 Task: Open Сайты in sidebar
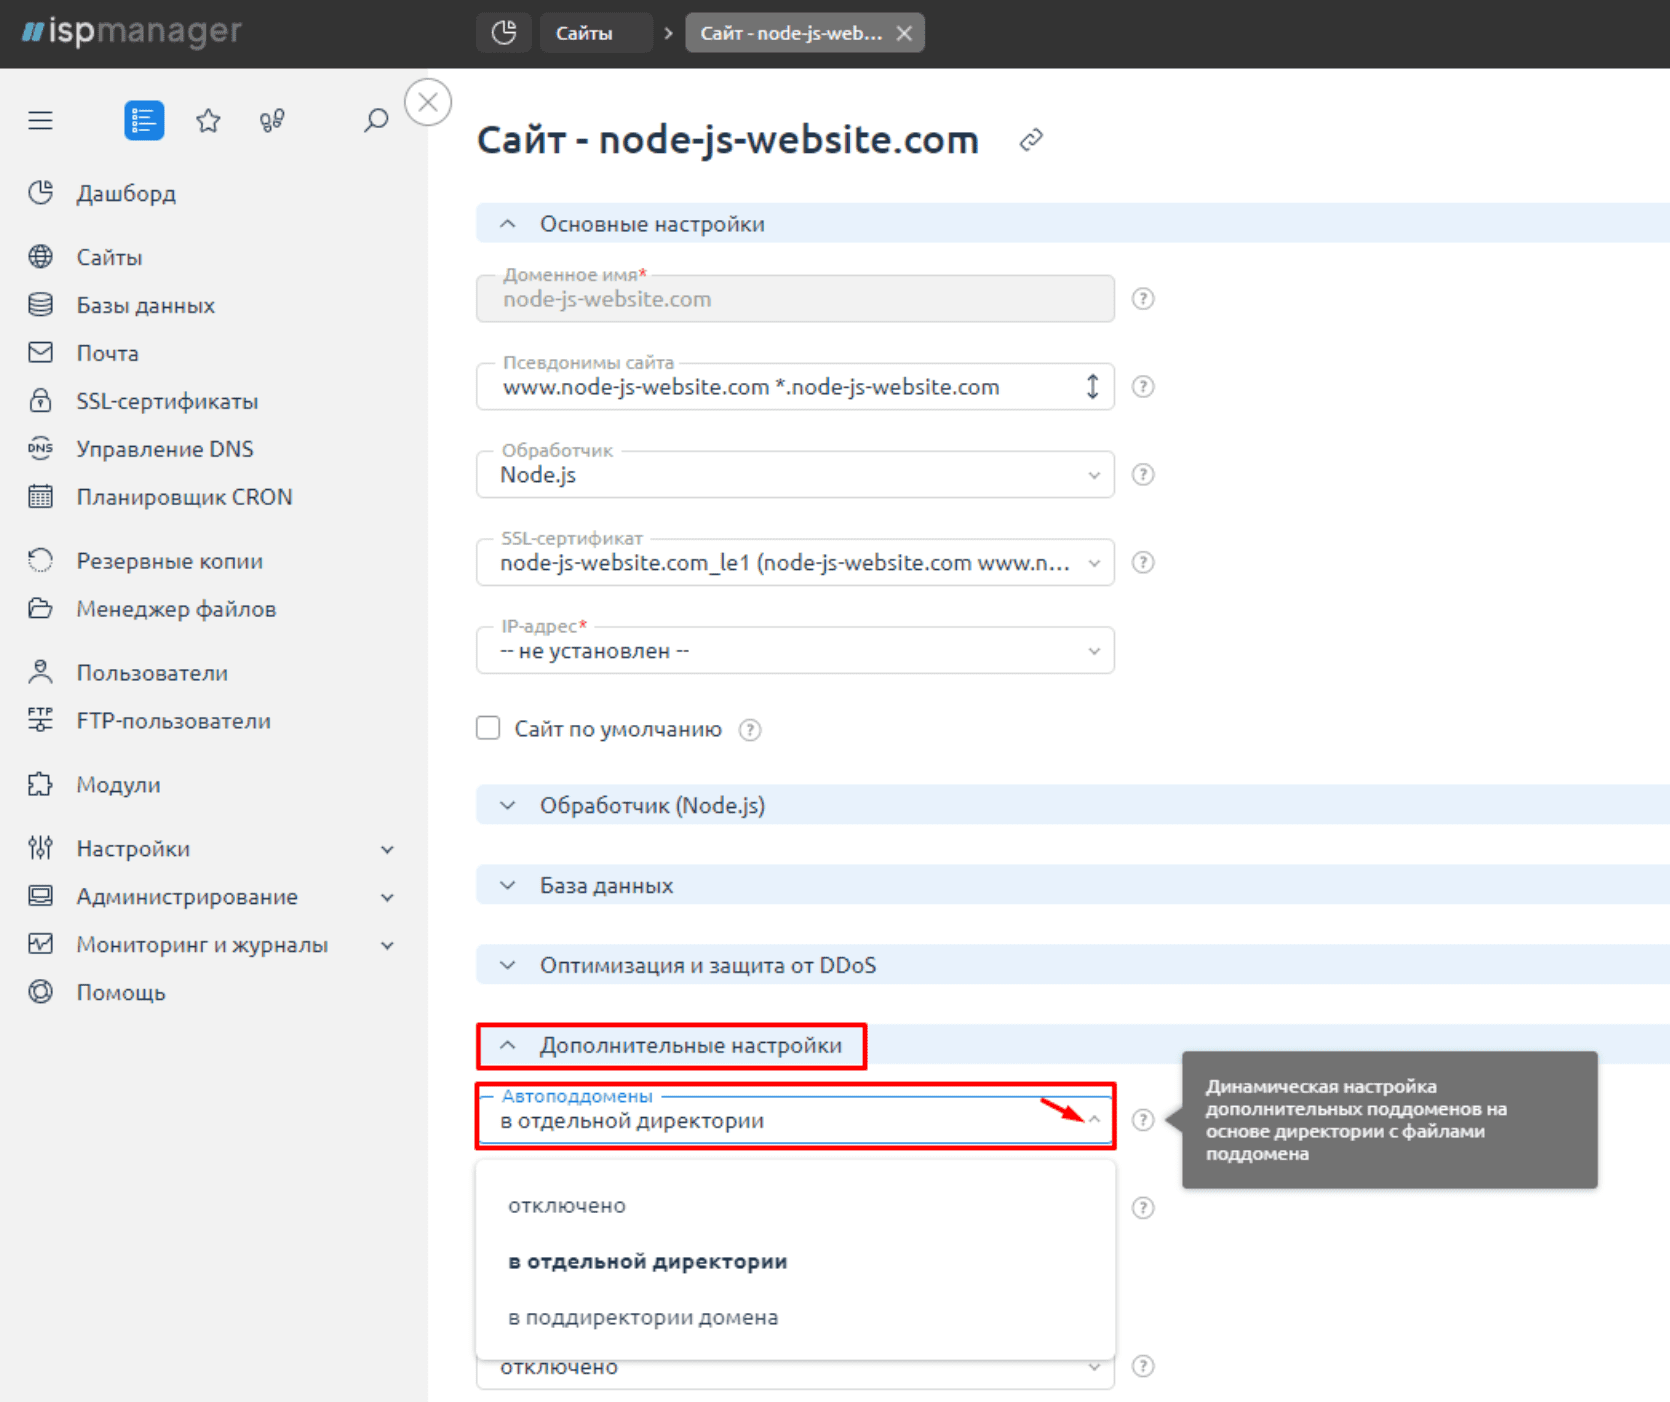click(x=109, y=257)
